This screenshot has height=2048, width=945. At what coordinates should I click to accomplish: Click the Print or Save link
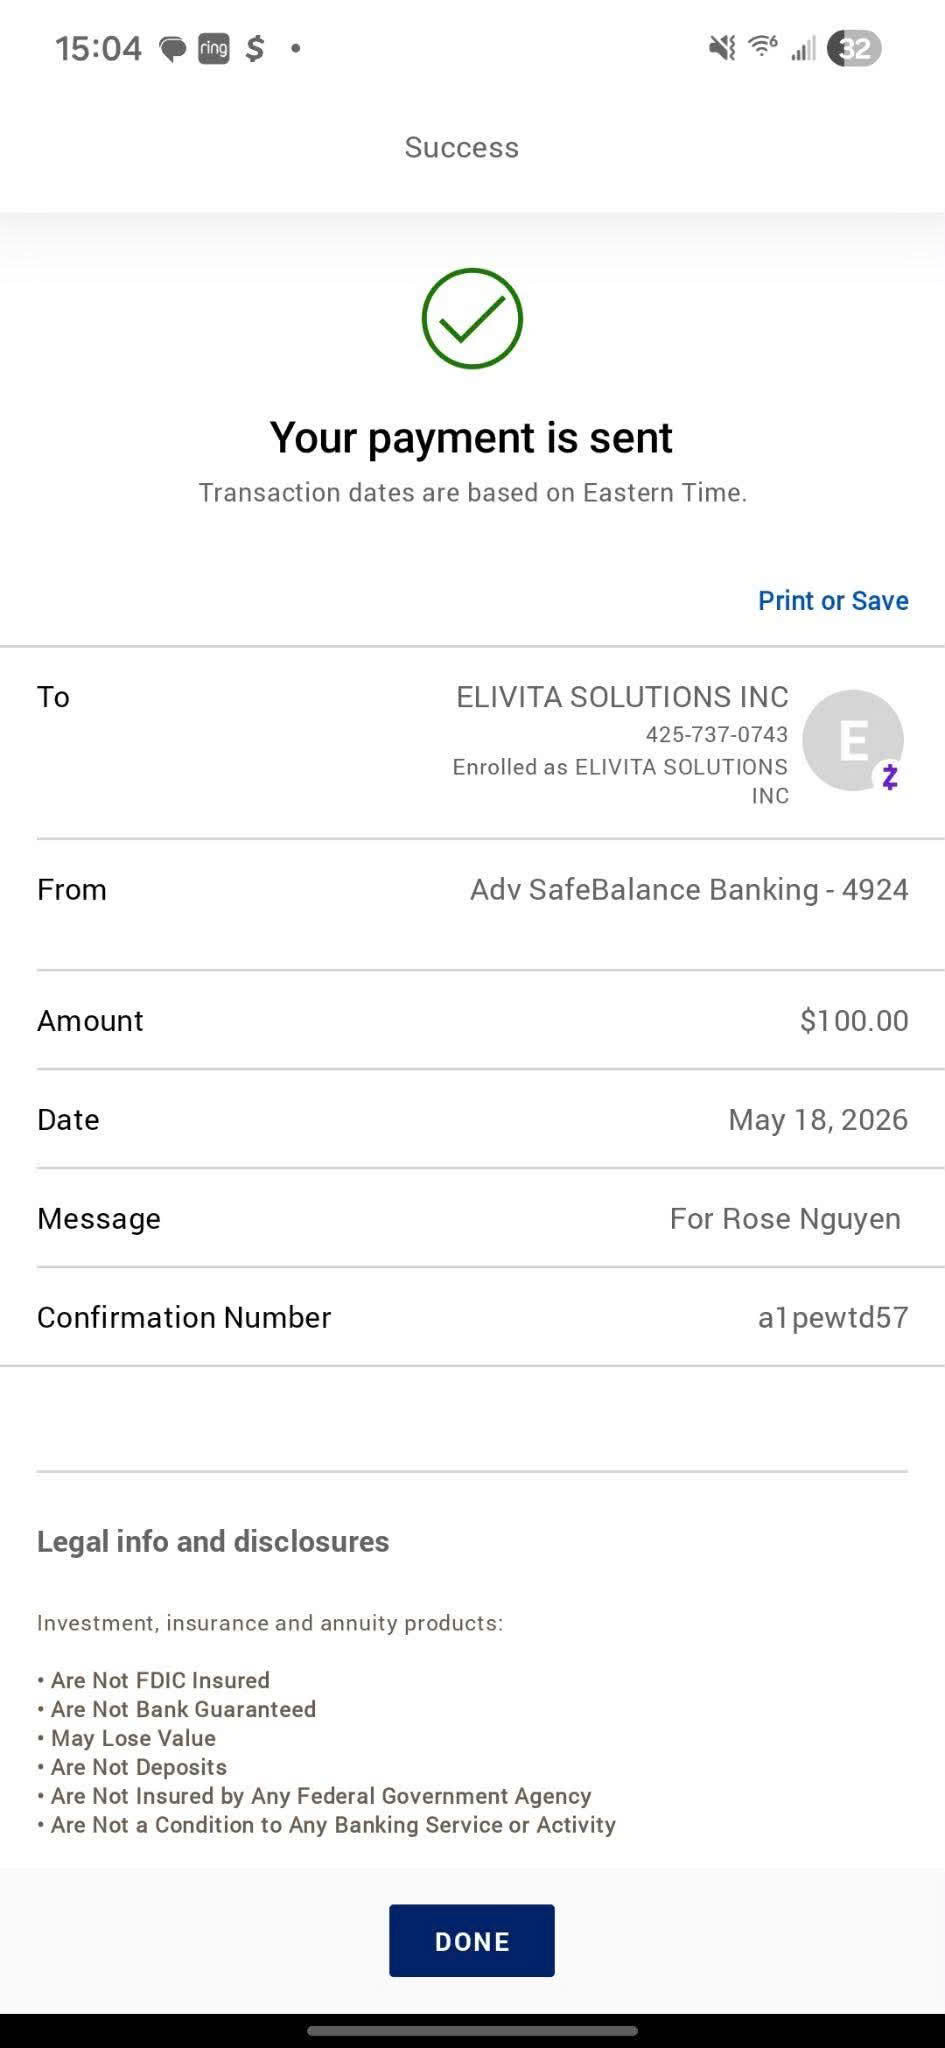pyautogui.click(x=833, y=600)
